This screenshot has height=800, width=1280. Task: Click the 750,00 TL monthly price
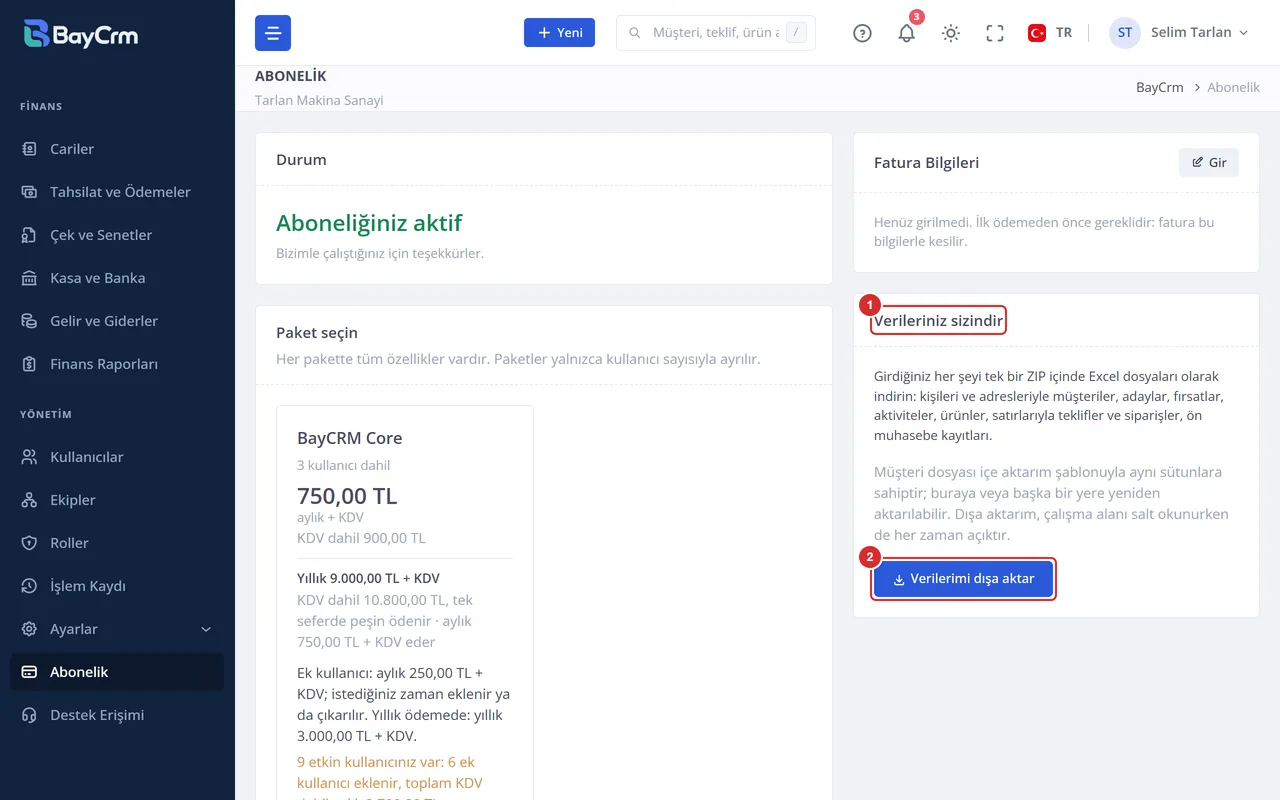click(347, 496)
